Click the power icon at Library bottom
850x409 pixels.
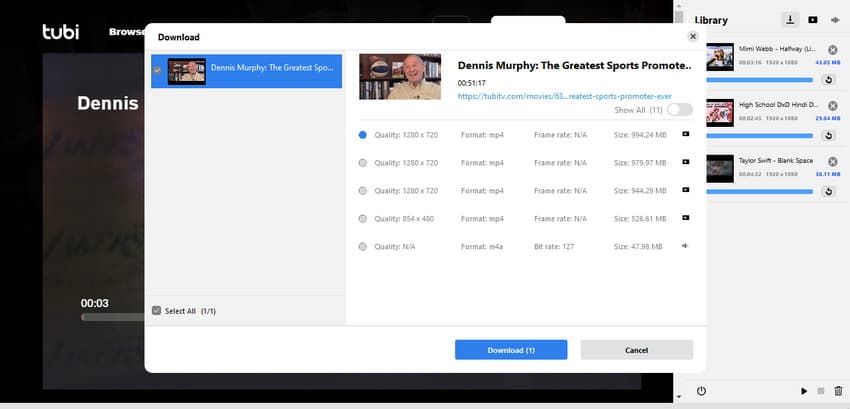701,390
